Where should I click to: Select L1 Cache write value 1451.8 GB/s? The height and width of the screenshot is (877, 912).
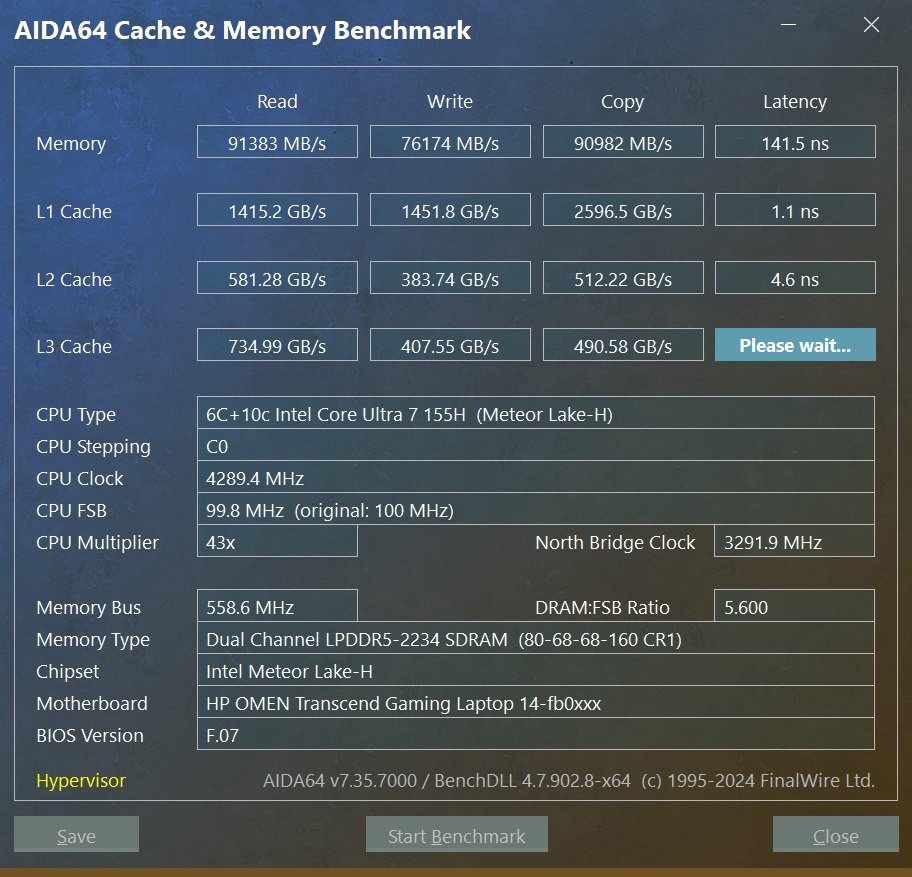(450, 209)
